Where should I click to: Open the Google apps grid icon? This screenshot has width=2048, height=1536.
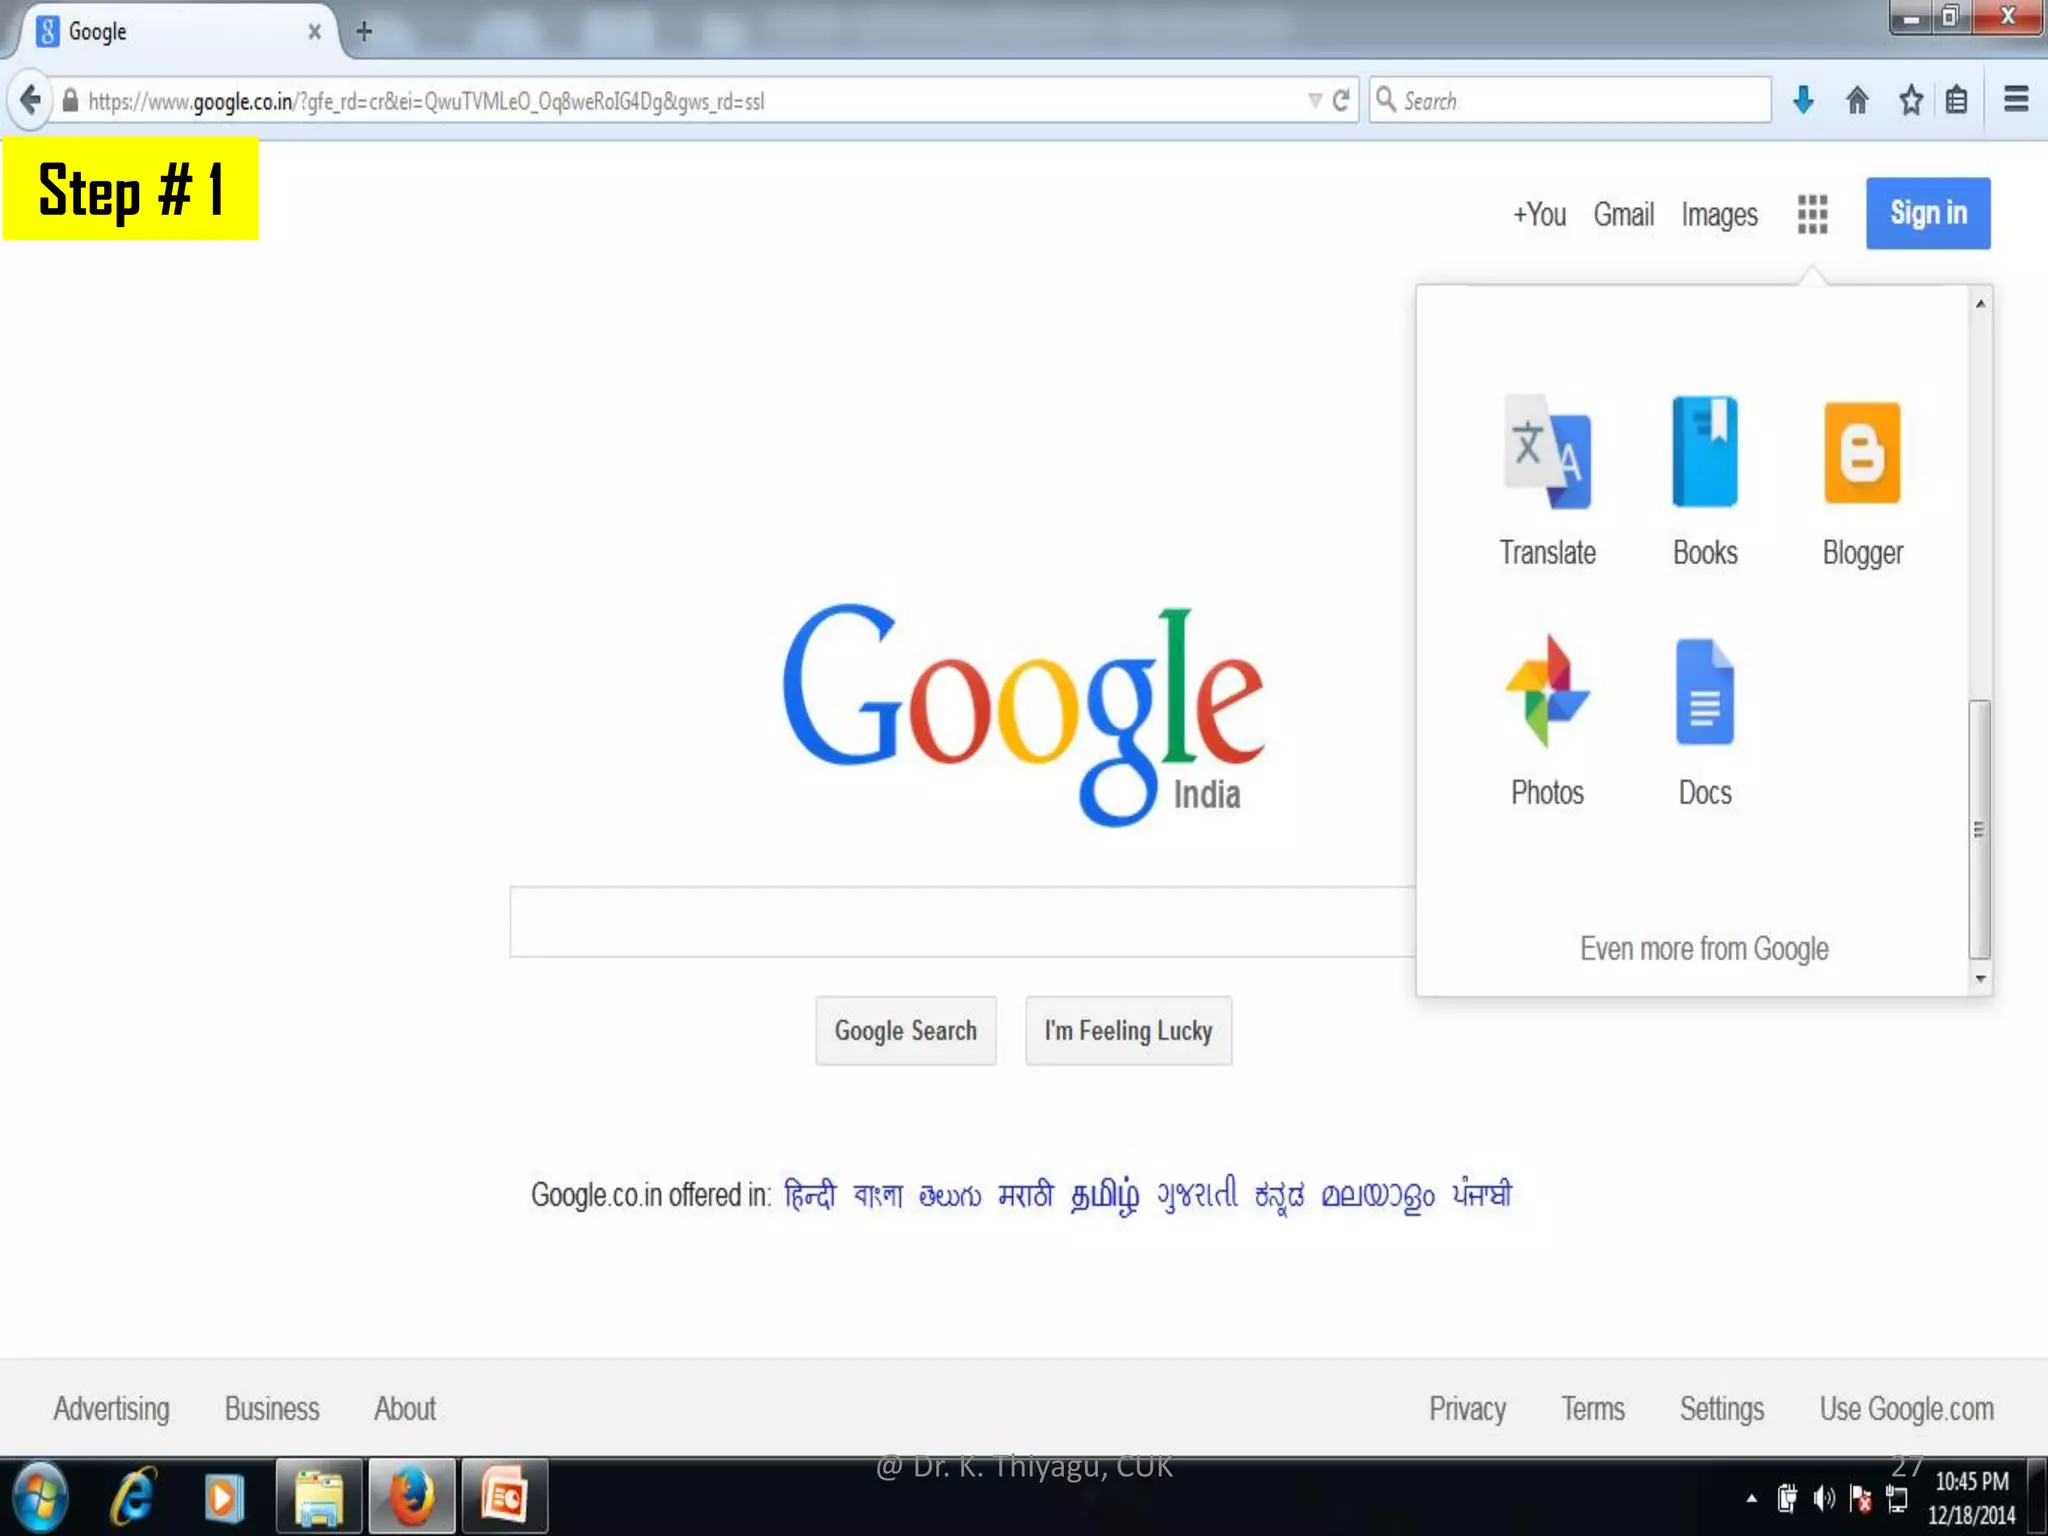click(1812, 214)
